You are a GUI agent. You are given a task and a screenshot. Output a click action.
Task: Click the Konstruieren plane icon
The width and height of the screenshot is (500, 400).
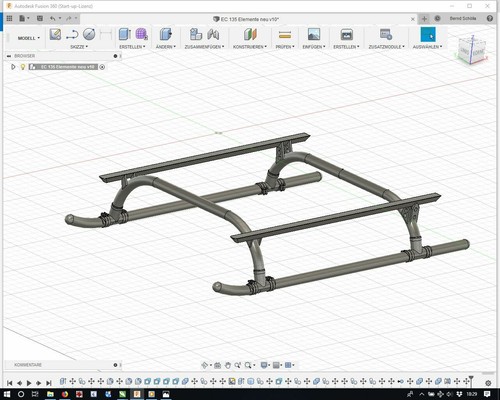click(x=250, y=34)
